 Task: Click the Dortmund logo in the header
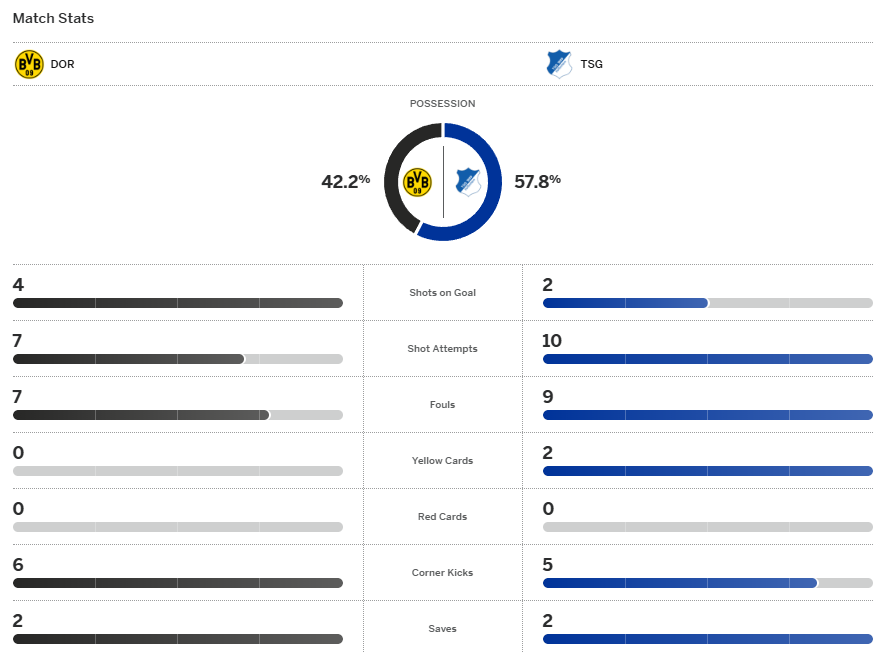coord(29,64)
